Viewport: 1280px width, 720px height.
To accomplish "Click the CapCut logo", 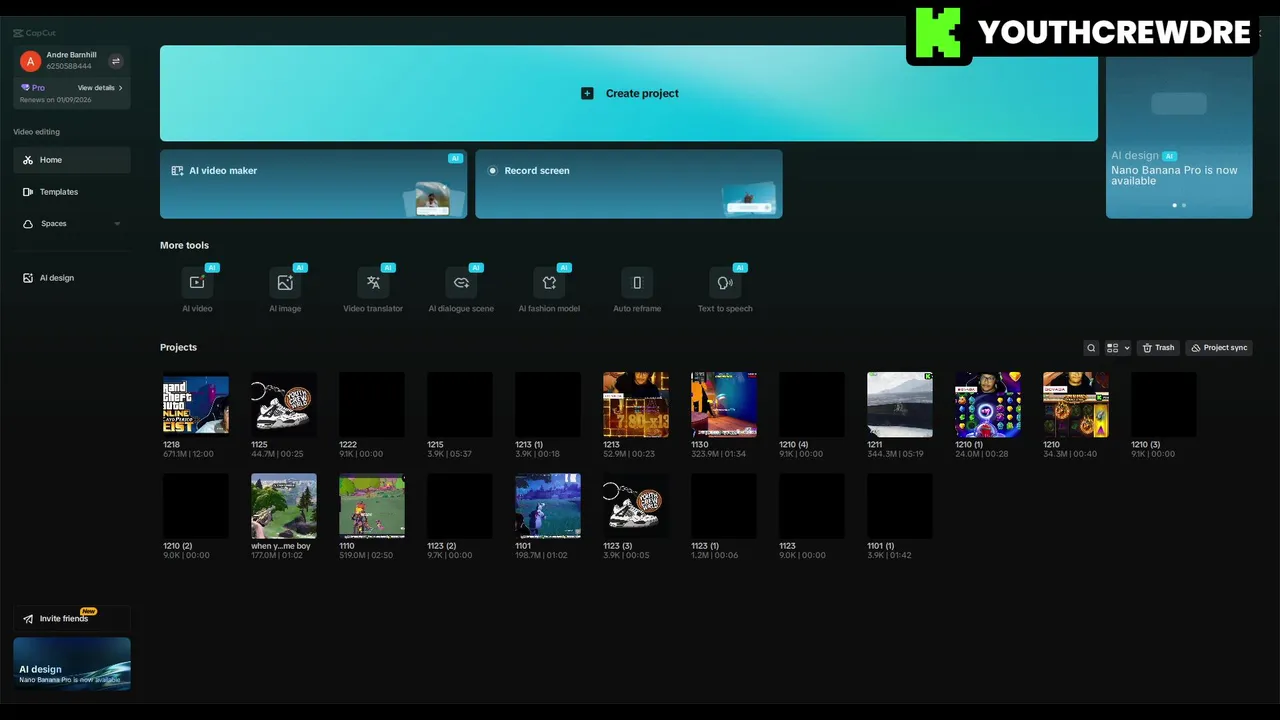I will click(x=35, y=33).
